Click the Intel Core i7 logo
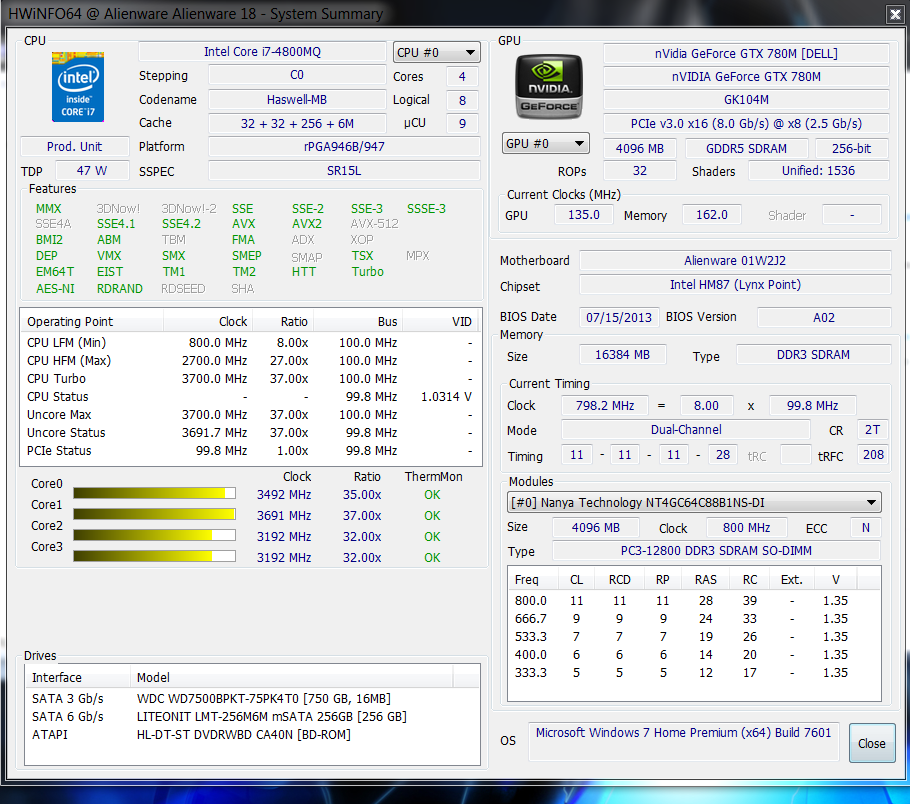 (78, 87)
